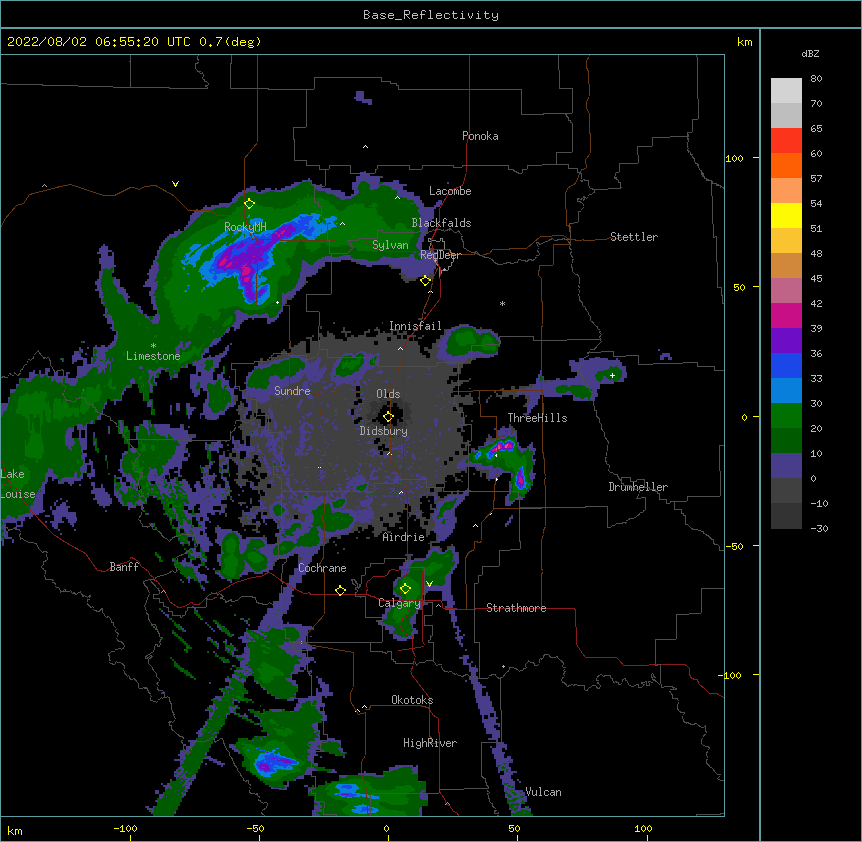Click the Sylvan label
Viewport: 862px width, 842px height.
pyautogui.click(x=390, y=245)
